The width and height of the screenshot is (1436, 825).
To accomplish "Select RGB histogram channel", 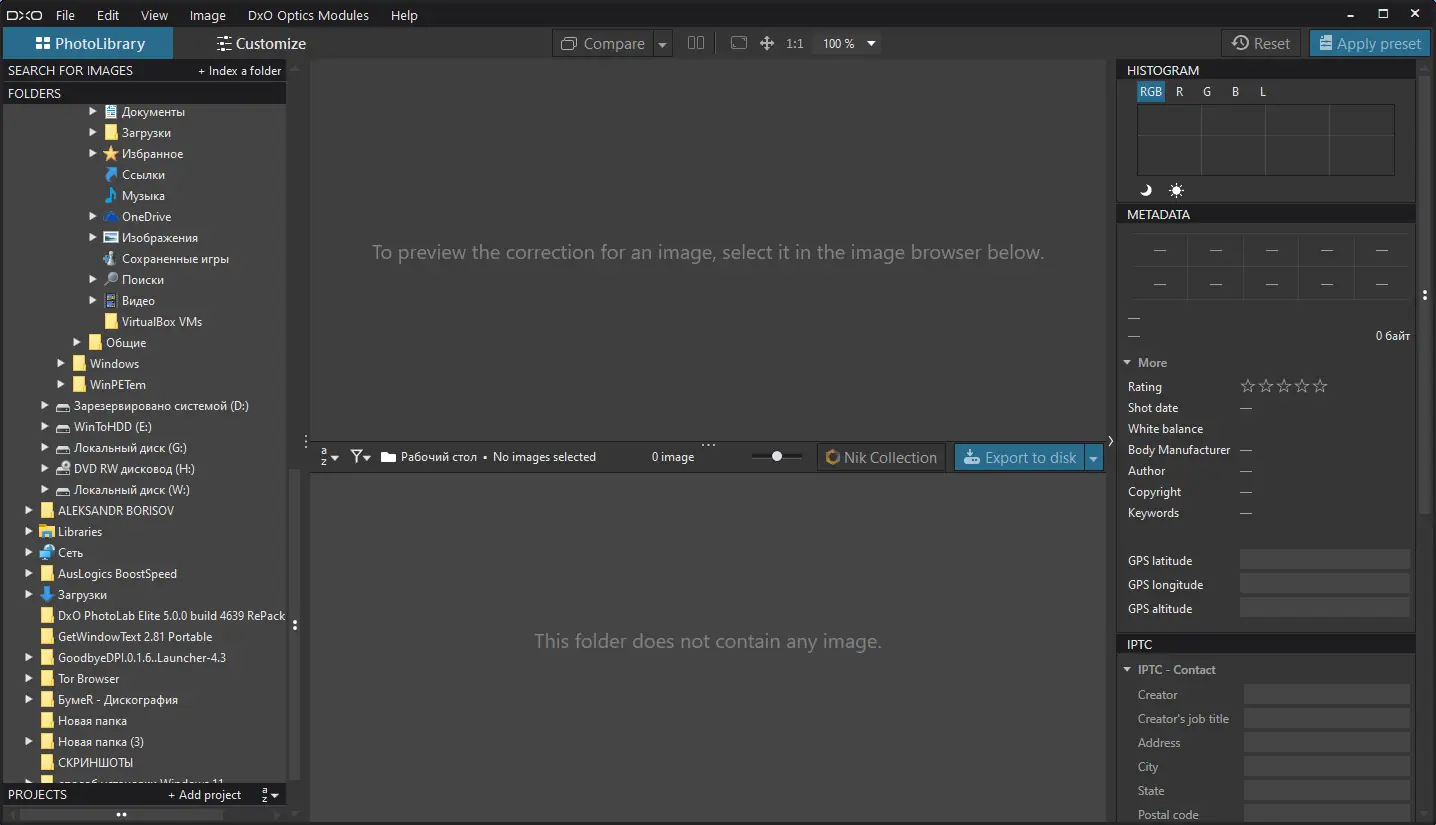I will pos(1151,92).
